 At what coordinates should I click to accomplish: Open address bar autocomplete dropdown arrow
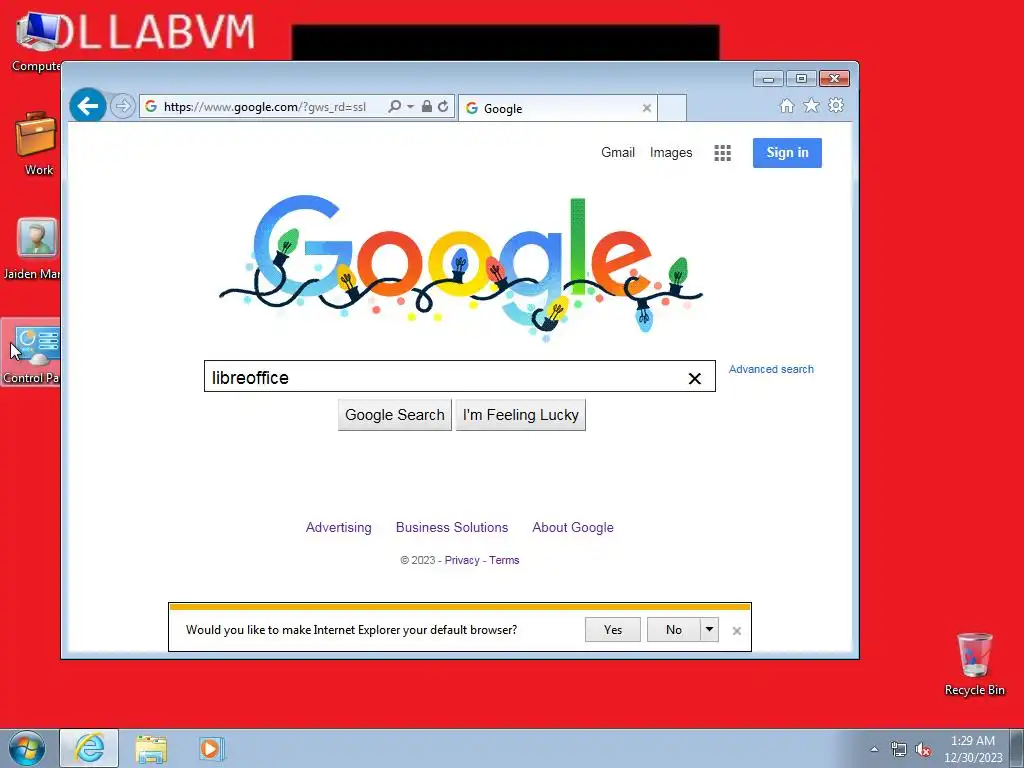(410, 106)
